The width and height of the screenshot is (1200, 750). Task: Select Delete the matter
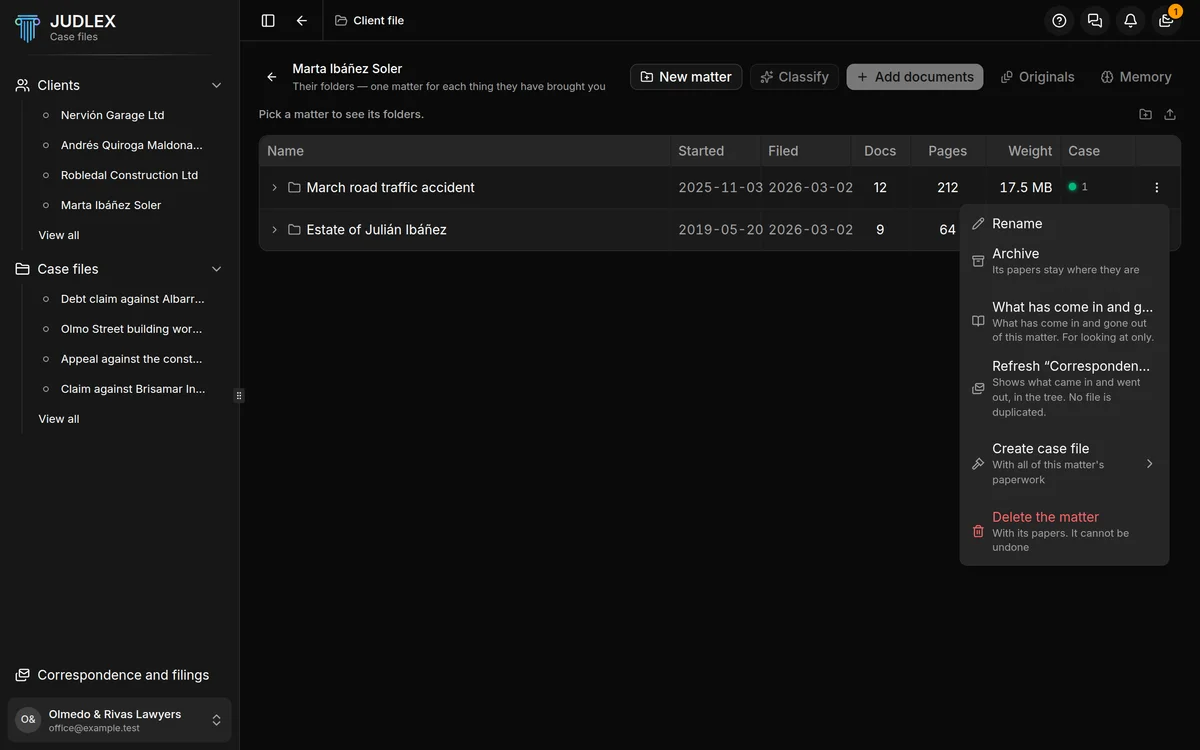click(1064, 532)
